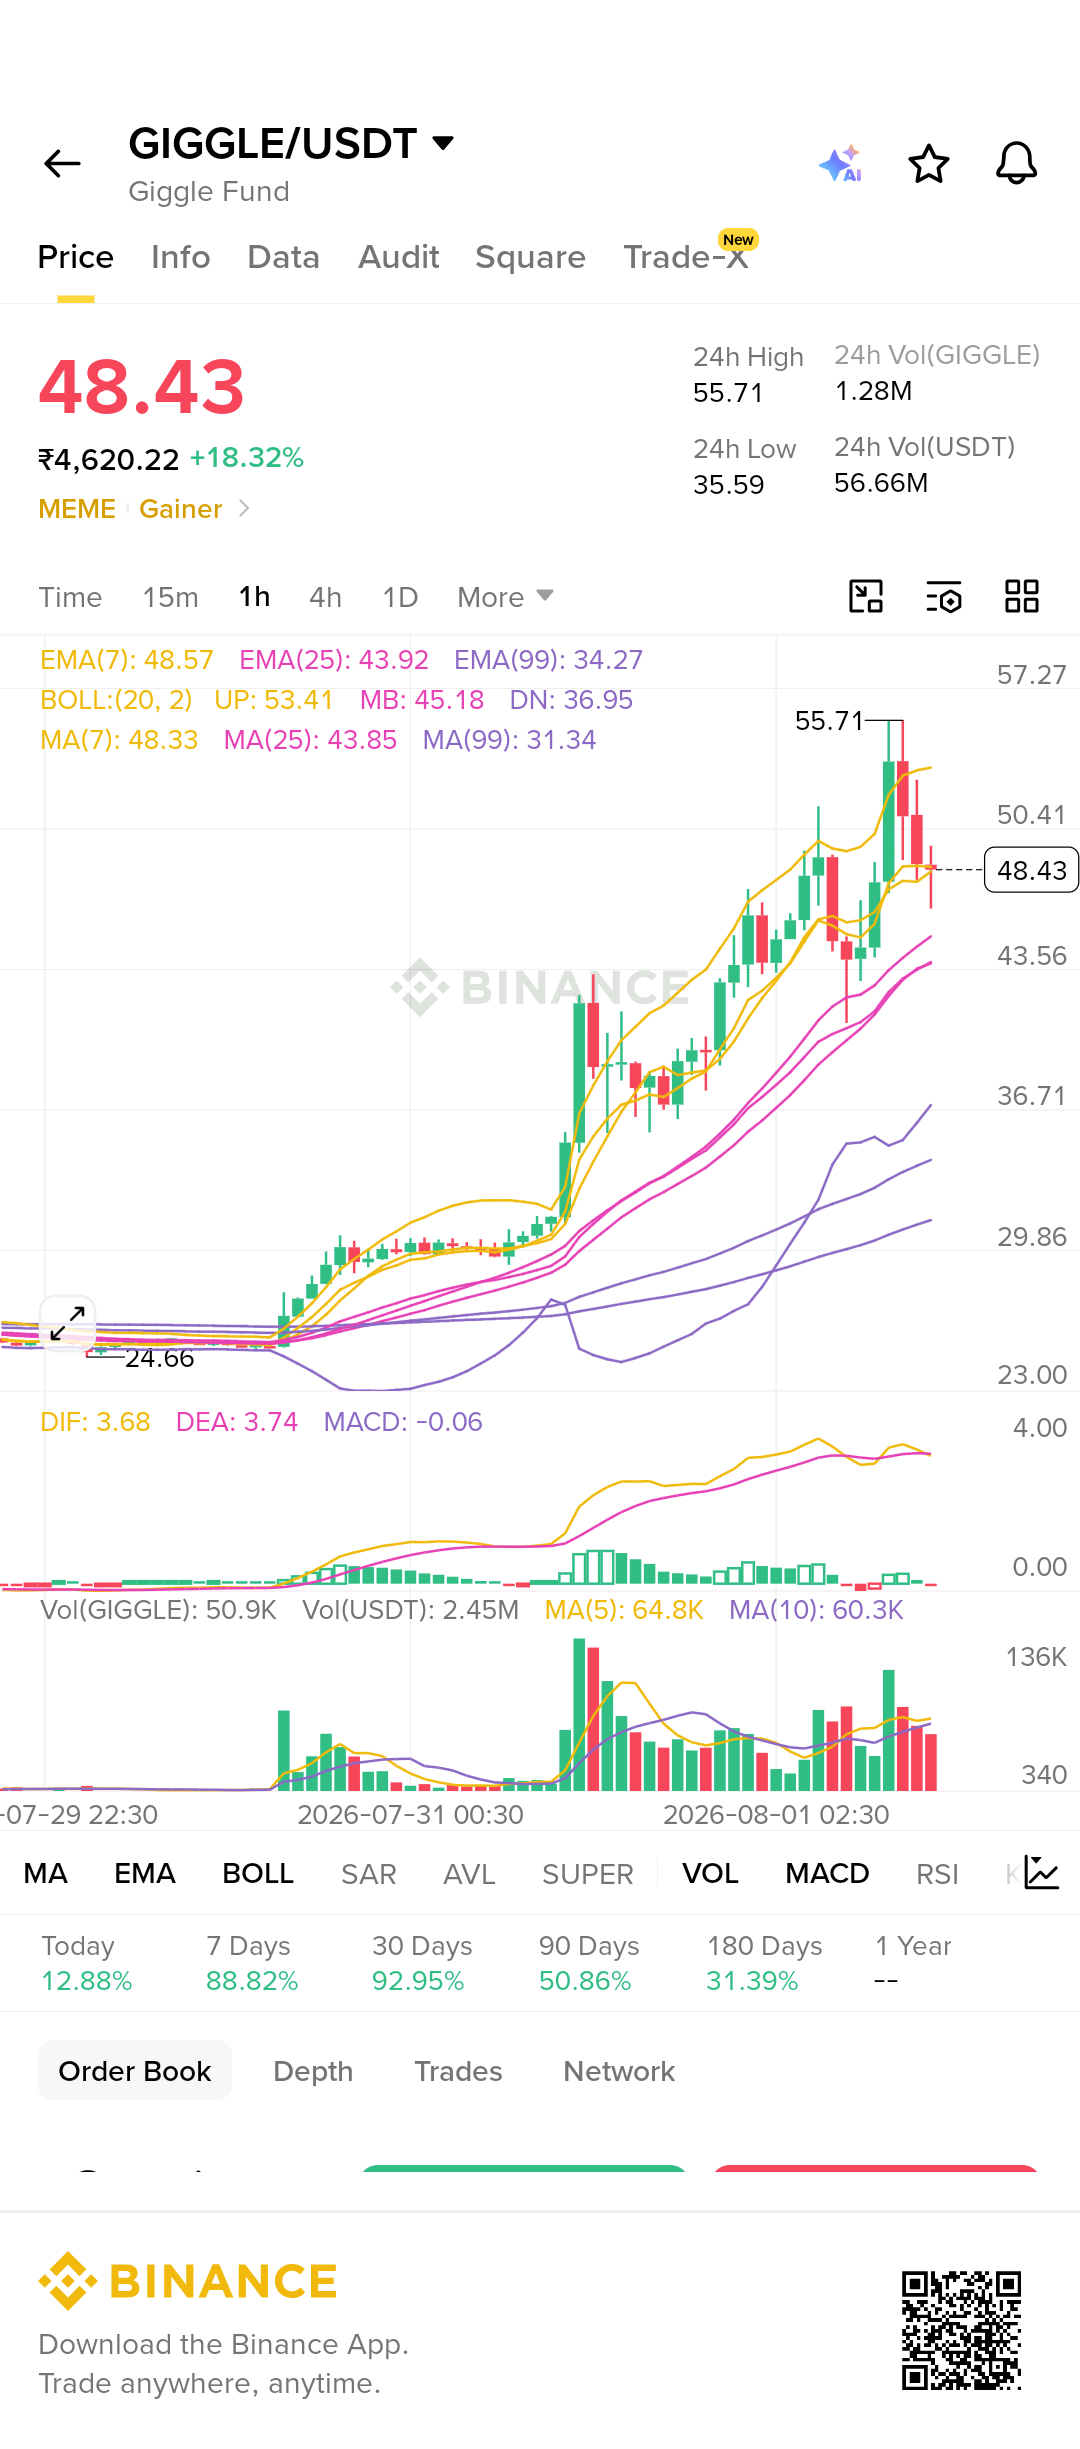Toggle the AVL indicator
Image resolution: width=1080 pixels, height=2449 pixels.
469,1873
